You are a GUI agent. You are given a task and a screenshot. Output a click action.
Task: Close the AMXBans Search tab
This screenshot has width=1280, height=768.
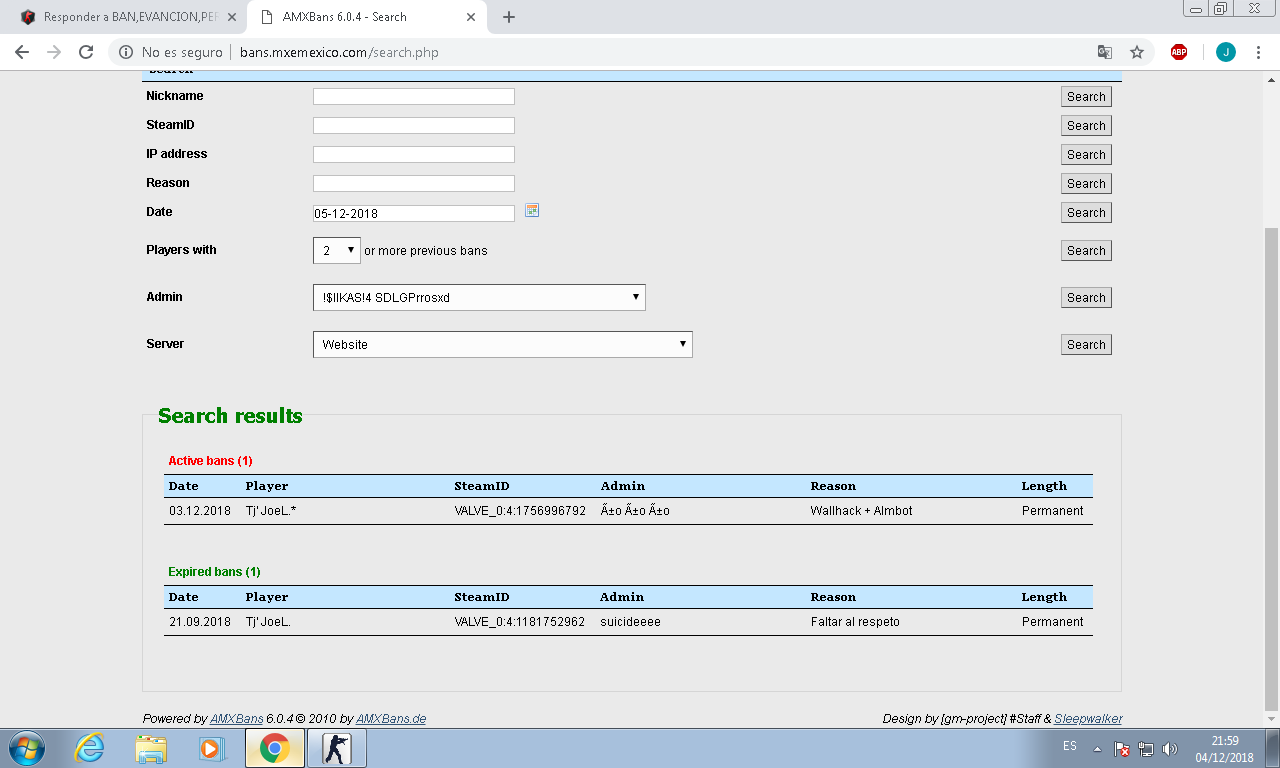coord(470,17)
